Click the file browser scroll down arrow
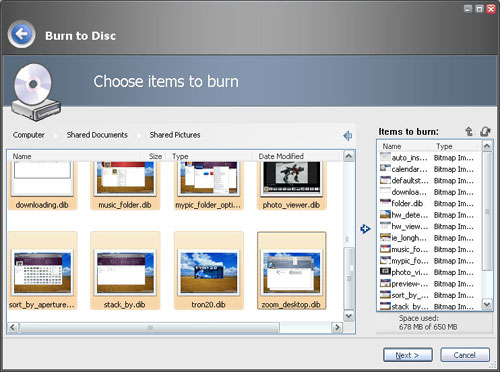500x372 pixels. [x=349, y=315]
